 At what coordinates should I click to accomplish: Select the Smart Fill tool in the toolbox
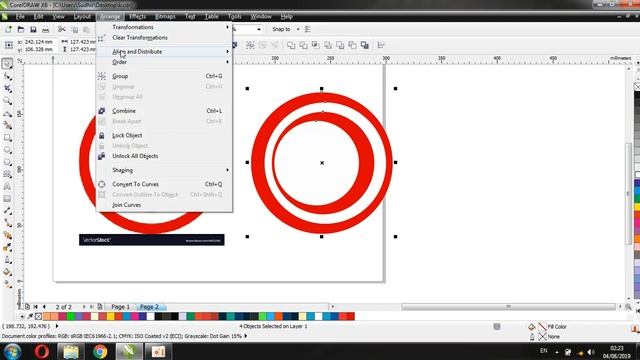coord(7,126)
